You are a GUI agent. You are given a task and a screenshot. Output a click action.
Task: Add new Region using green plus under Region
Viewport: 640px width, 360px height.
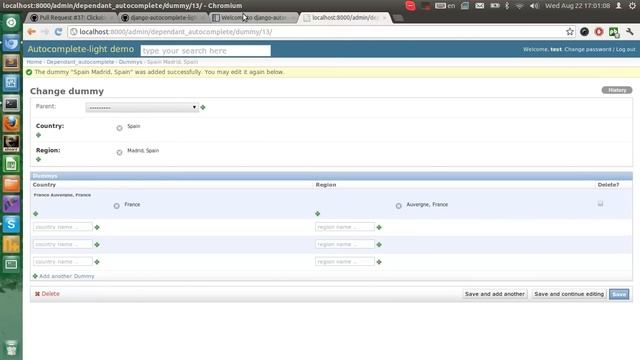click(x=38, y=160)
